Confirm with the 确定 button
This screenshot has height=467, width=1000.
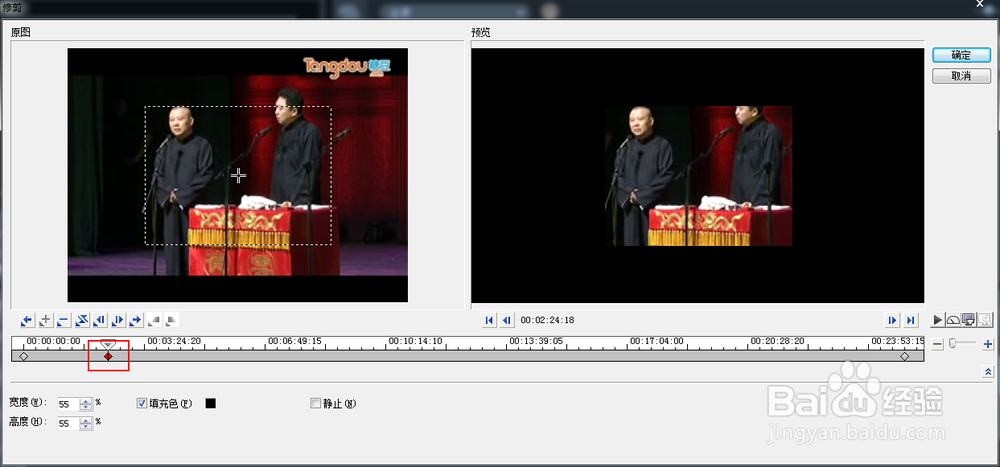pos(961,55)
